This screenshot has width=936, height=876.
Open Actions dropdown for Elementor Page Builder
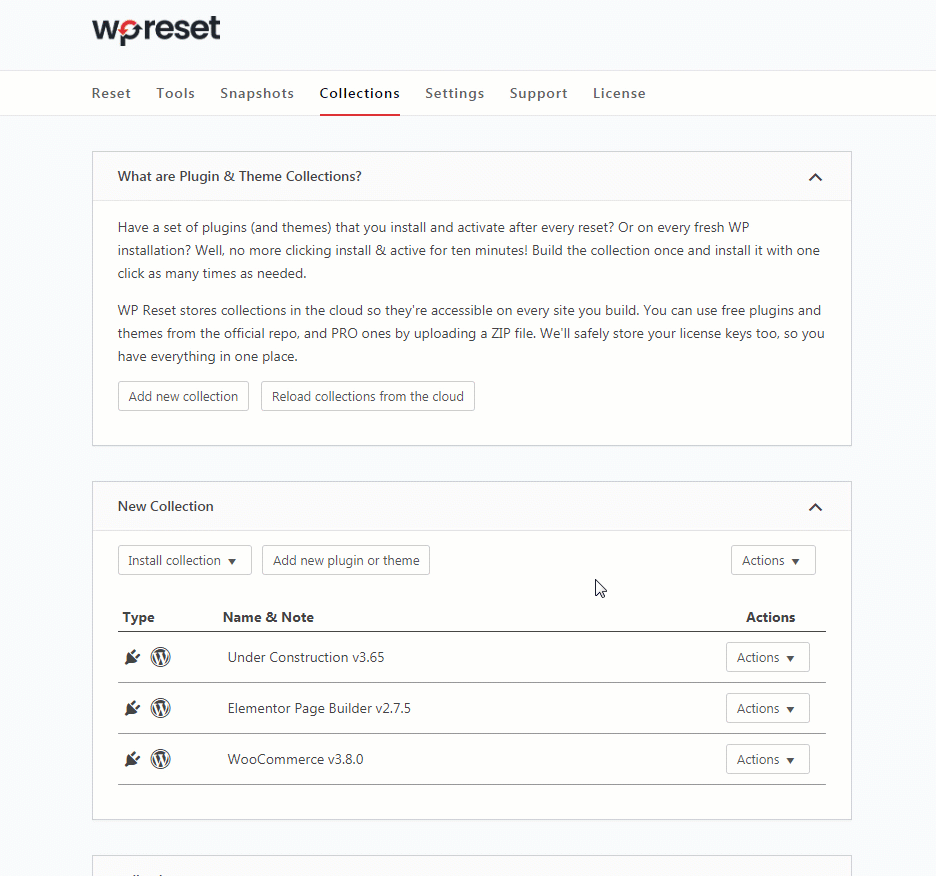(768, 708)
